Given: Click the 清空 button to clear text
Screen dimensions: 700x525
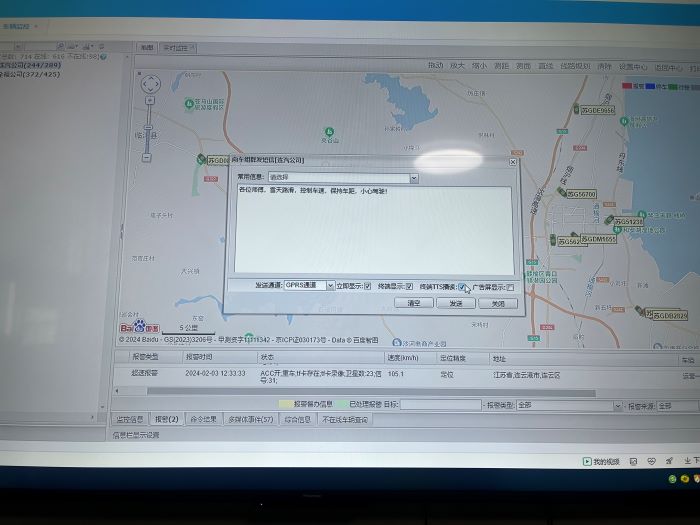Looking at the screenshot, I should (414, 303).
